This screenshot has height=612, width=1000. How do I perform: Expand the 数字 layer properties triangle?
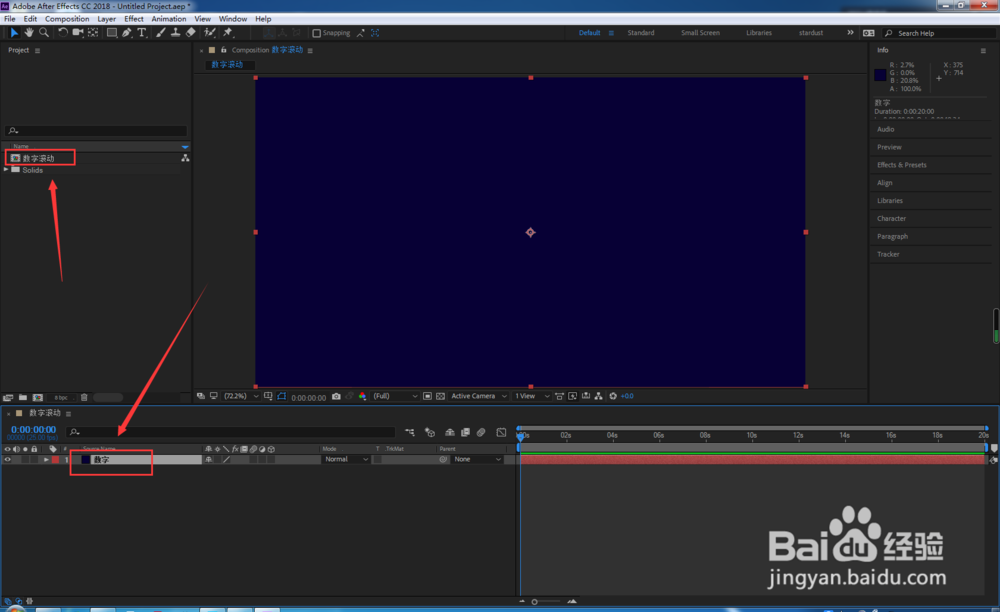(x=46, y=460)
